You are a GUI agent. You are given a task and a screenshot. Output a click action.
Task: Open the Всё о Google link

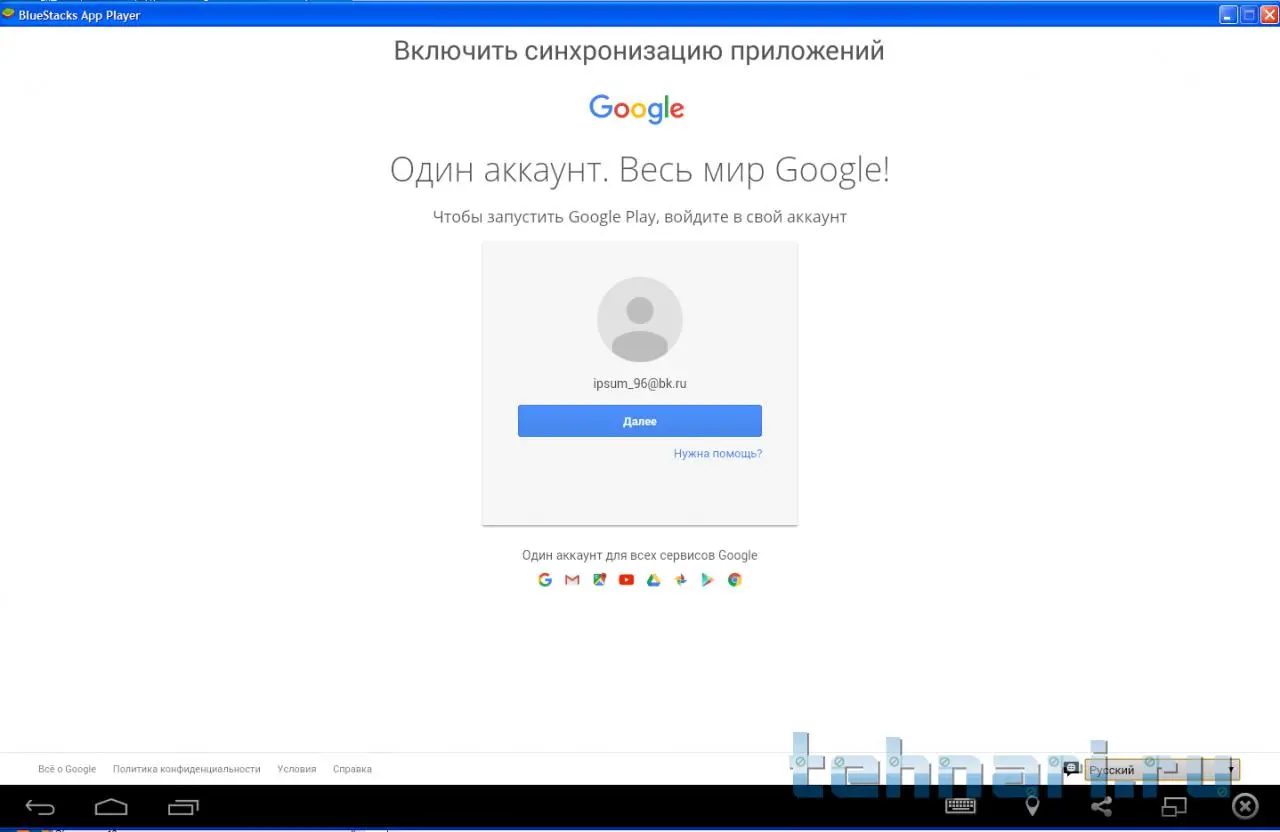[67, 769]
